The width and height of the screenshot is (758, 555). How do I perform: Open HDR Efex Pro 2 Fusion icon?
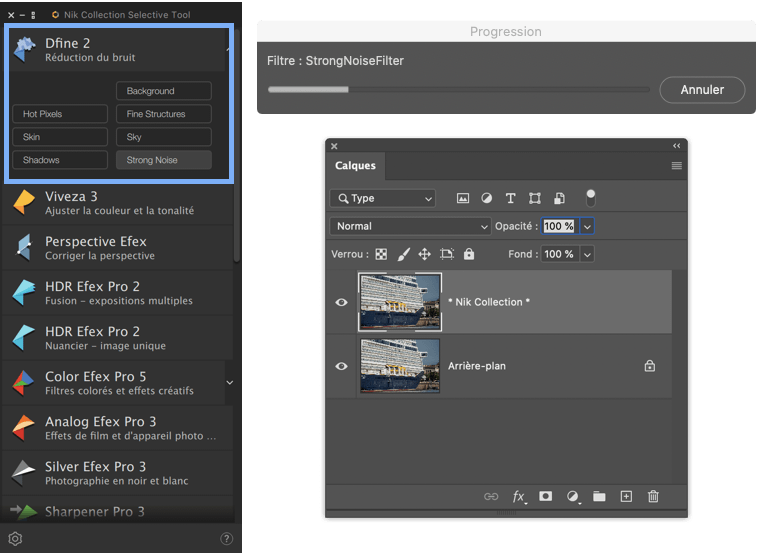pyautogui.click(x=24, y=292)
